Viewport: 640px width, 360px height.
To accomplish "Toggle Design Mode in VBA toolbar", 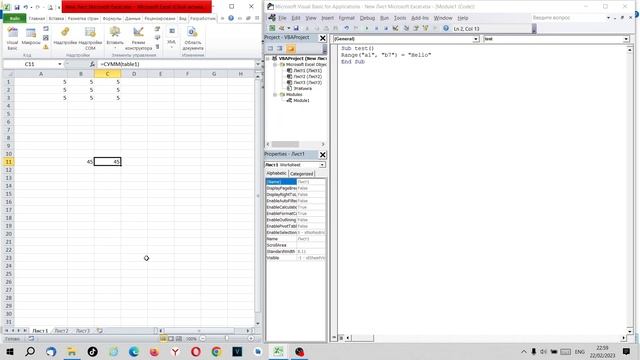I will coord(396,28).
